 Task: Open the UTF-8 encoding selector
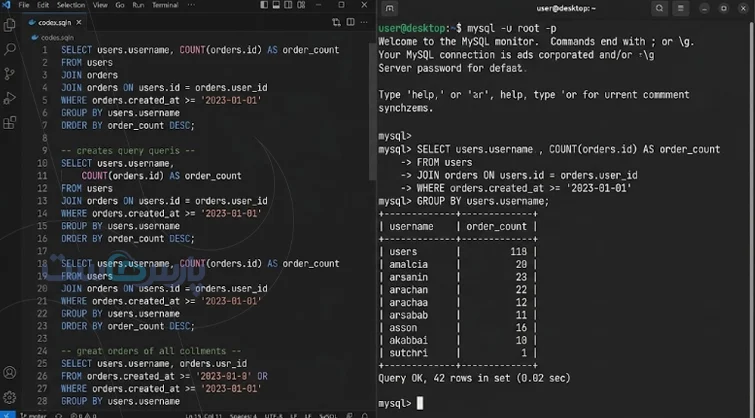click(273, 416)
